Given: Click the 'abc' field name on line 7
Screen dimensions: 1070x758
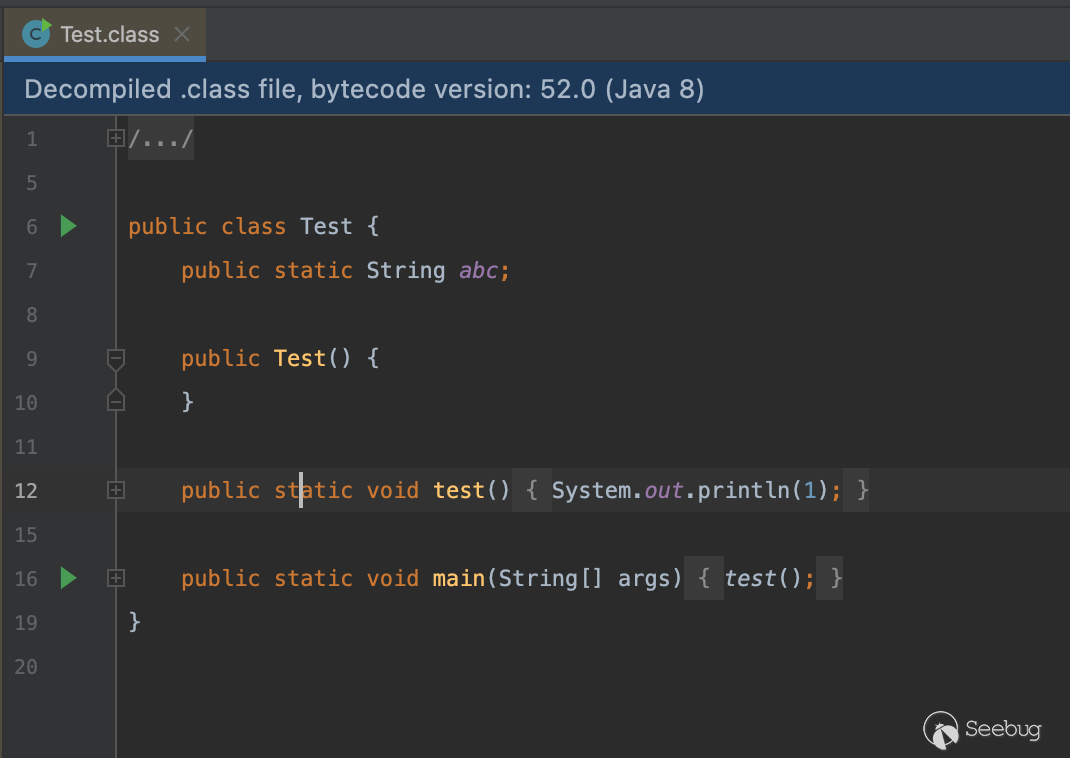Looking at the screenshot, I should click(x=478, y=271).
